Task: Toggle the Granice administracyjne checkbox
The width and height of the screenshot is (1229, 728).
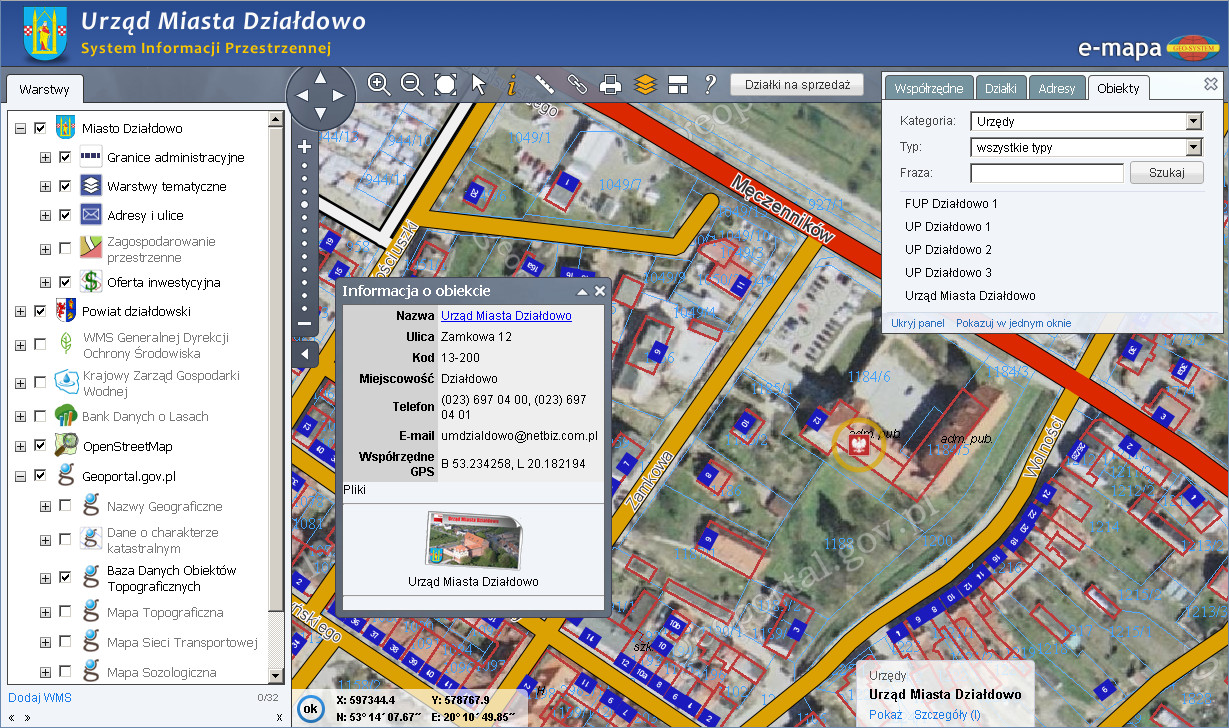Action: 65,157
